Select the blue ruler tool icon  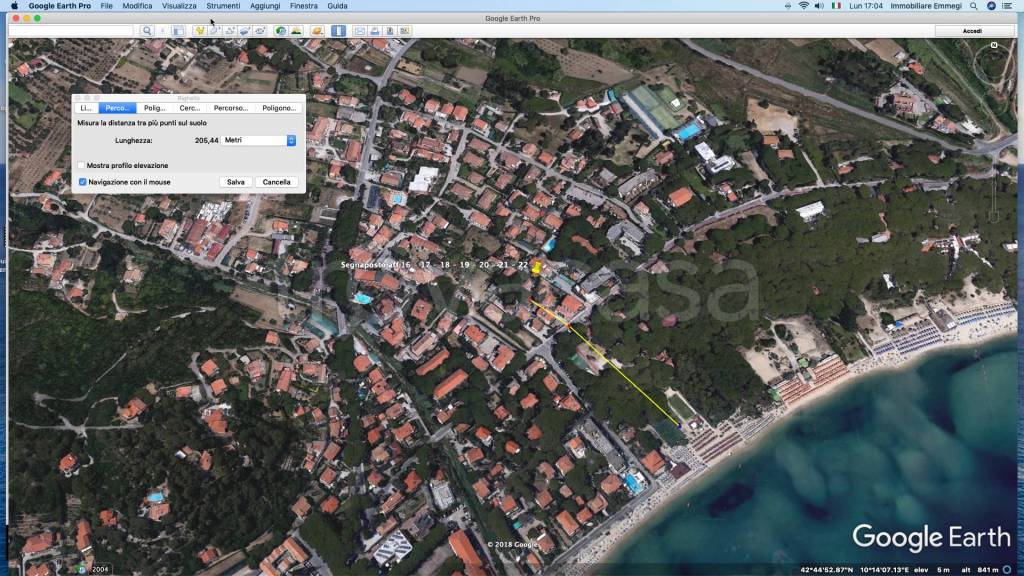pos(338,31)
